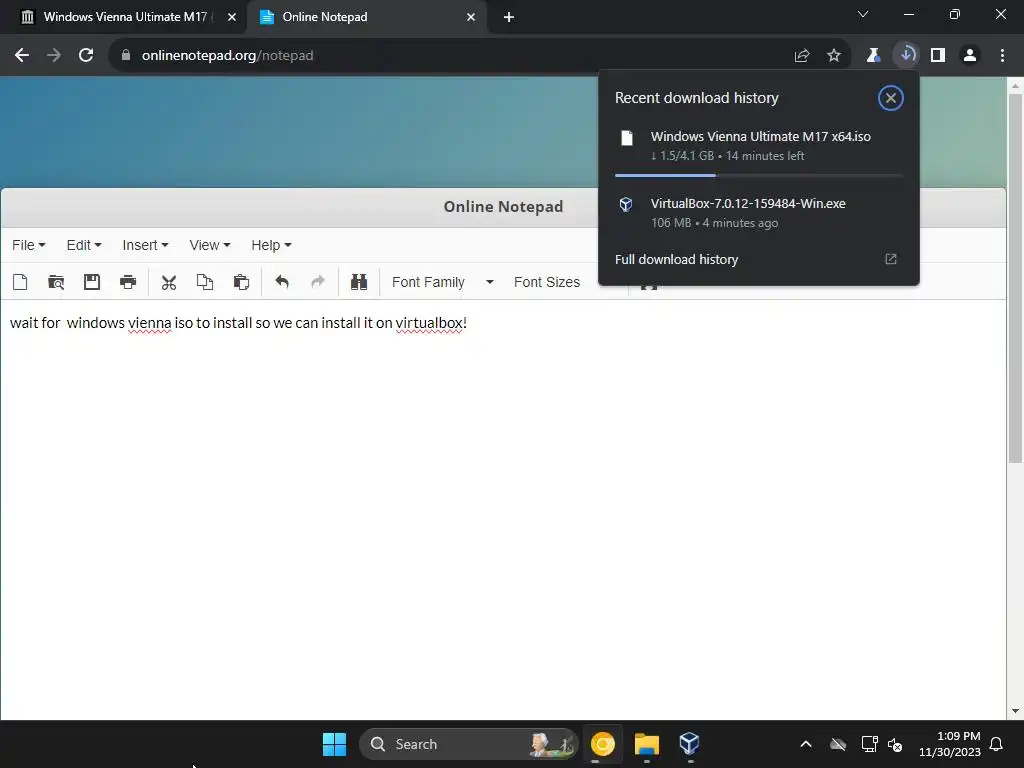
Task: Open the clock and date in taskbar
Action: coord(950,744)
